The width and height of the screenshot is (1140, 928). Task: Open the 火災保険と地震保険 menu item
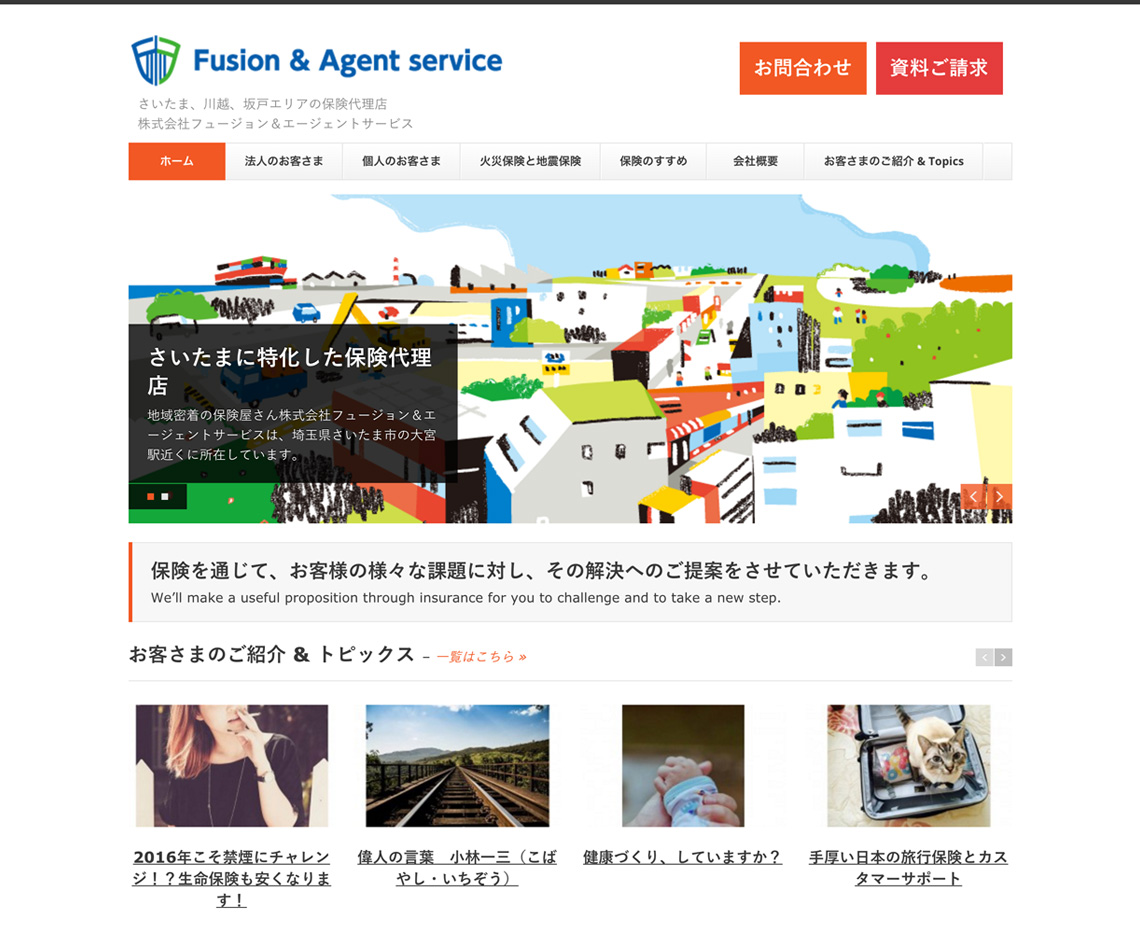530,161
